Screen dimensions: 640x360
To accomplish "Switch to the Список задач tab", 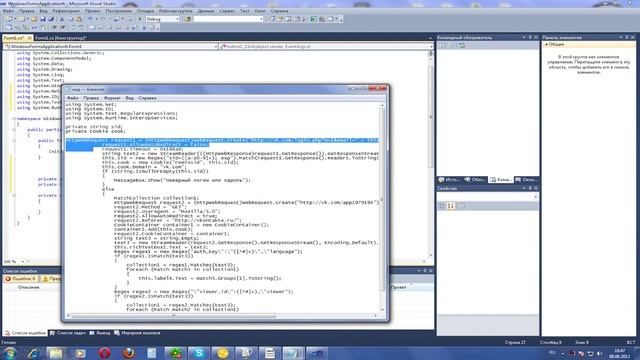I will [x=68, y=333].
